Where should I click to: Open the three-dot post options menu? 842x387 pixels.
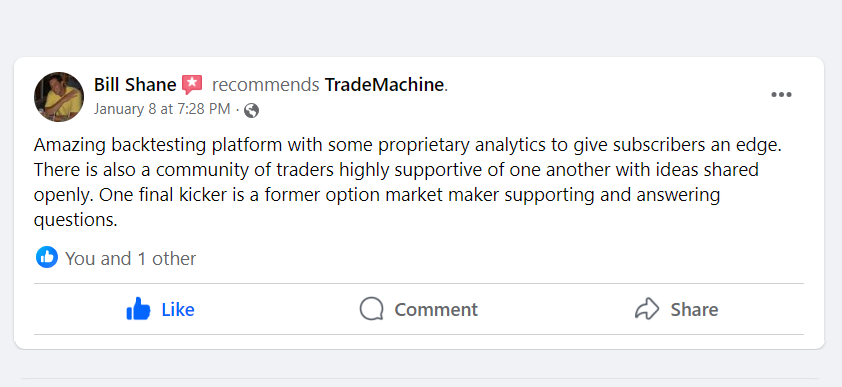tap(781, 95)
